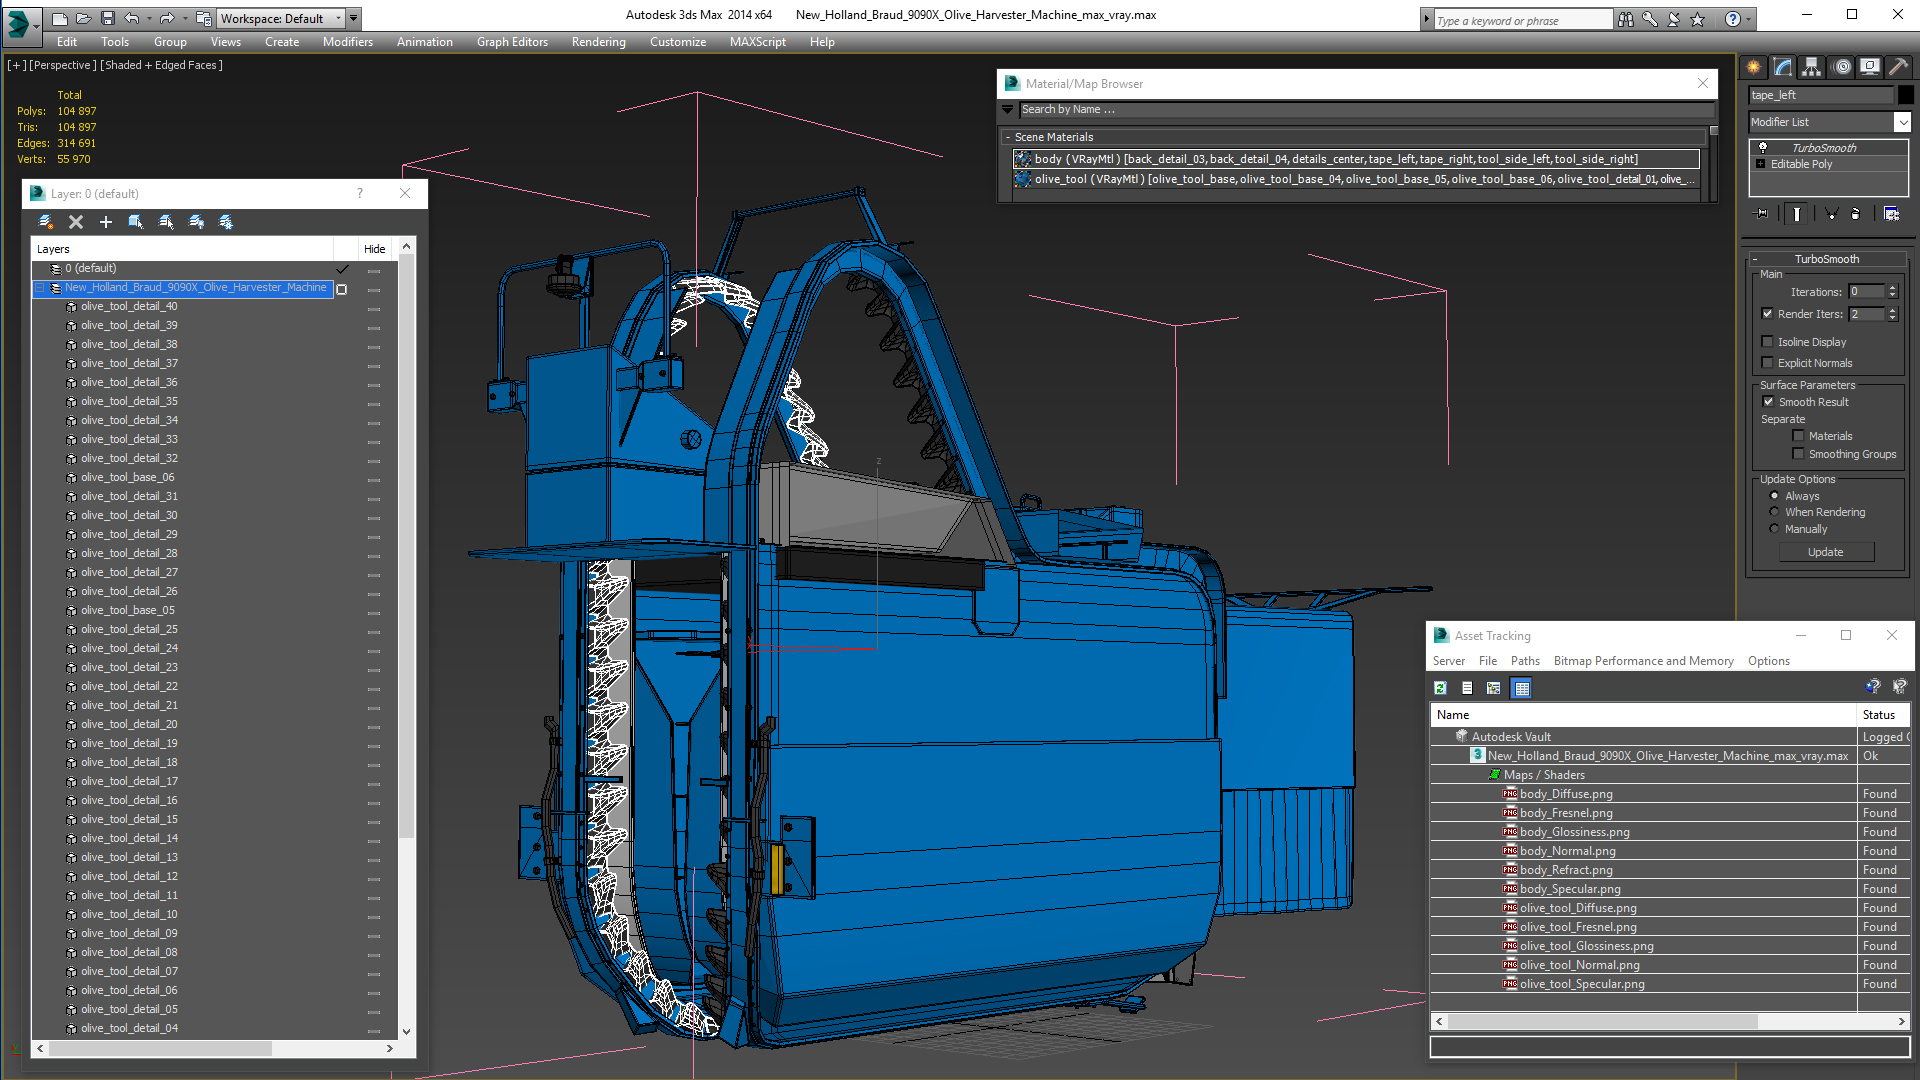
Task: Click the Hide column header in Layer dialog
Action: point(374,249)
